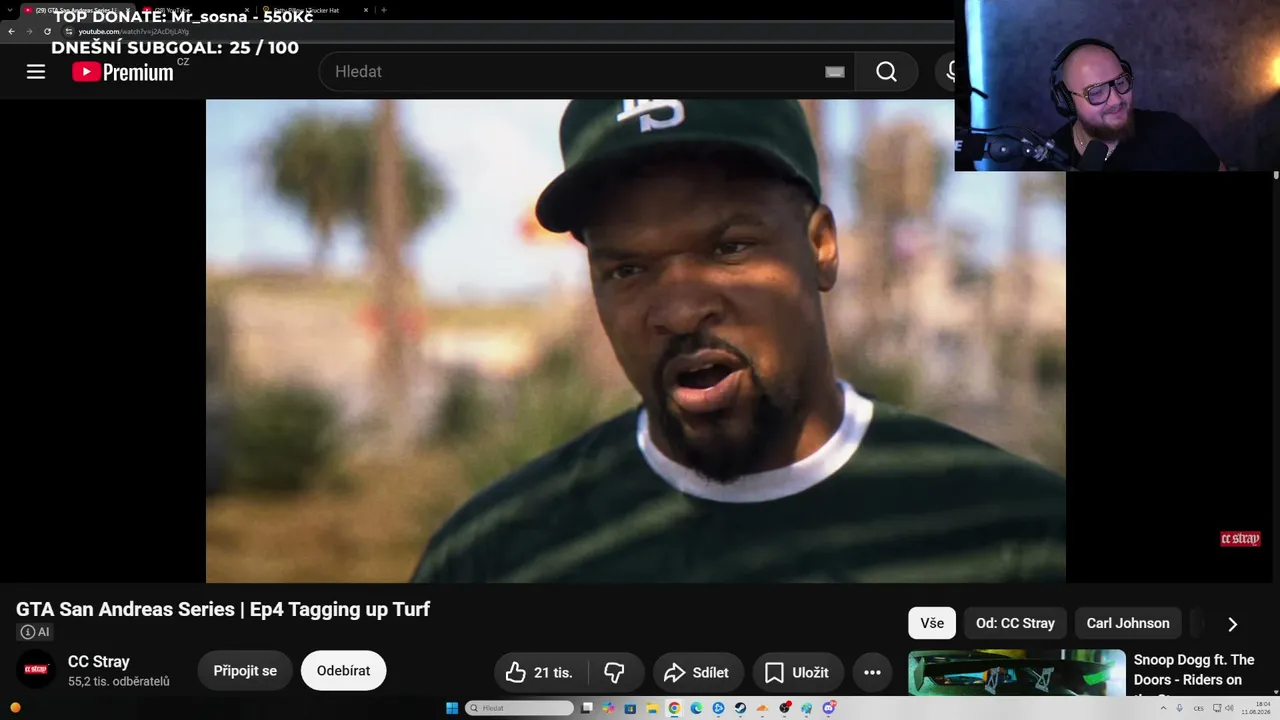1280x720 pixels.
Task: Open Discord from the taskbar
Action: click(x=828, y=708)
